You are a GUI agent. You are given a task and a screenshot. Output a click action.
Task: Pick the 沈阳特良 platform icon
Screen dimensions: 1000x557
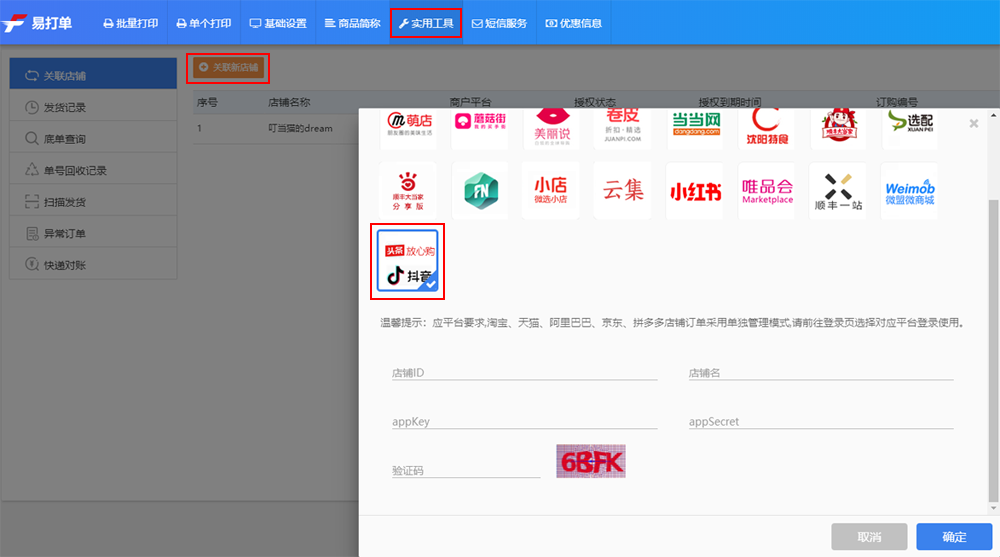767,128
